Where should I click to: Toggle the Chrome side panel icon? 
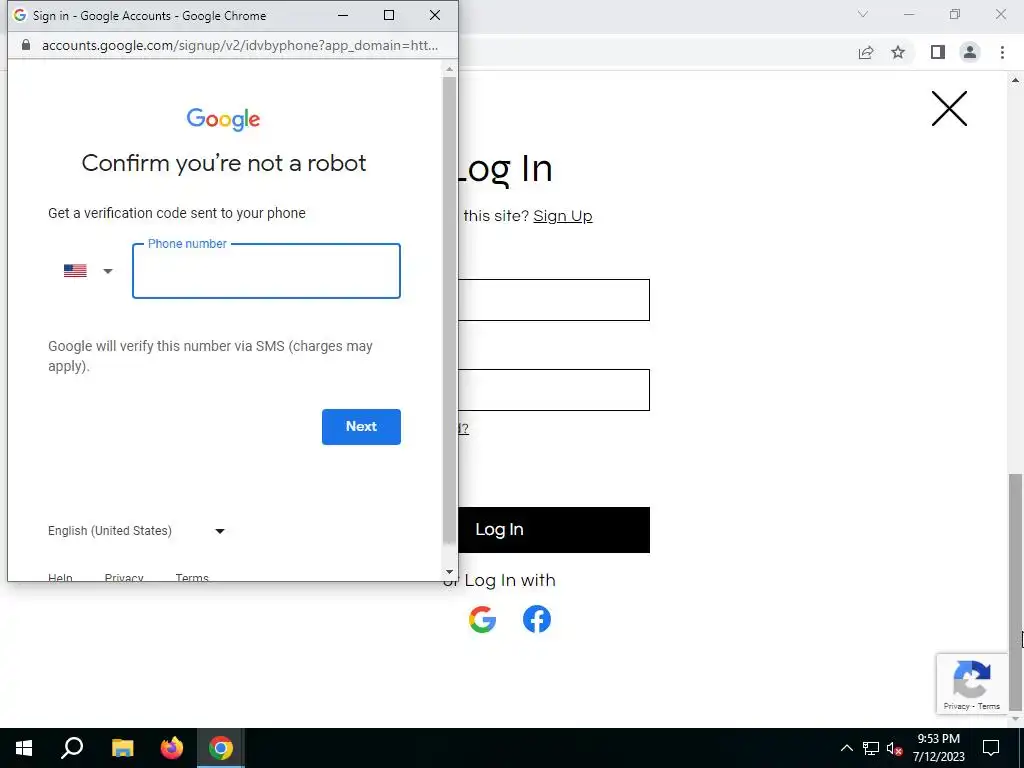pyautogui.click(x=938, y=52)
